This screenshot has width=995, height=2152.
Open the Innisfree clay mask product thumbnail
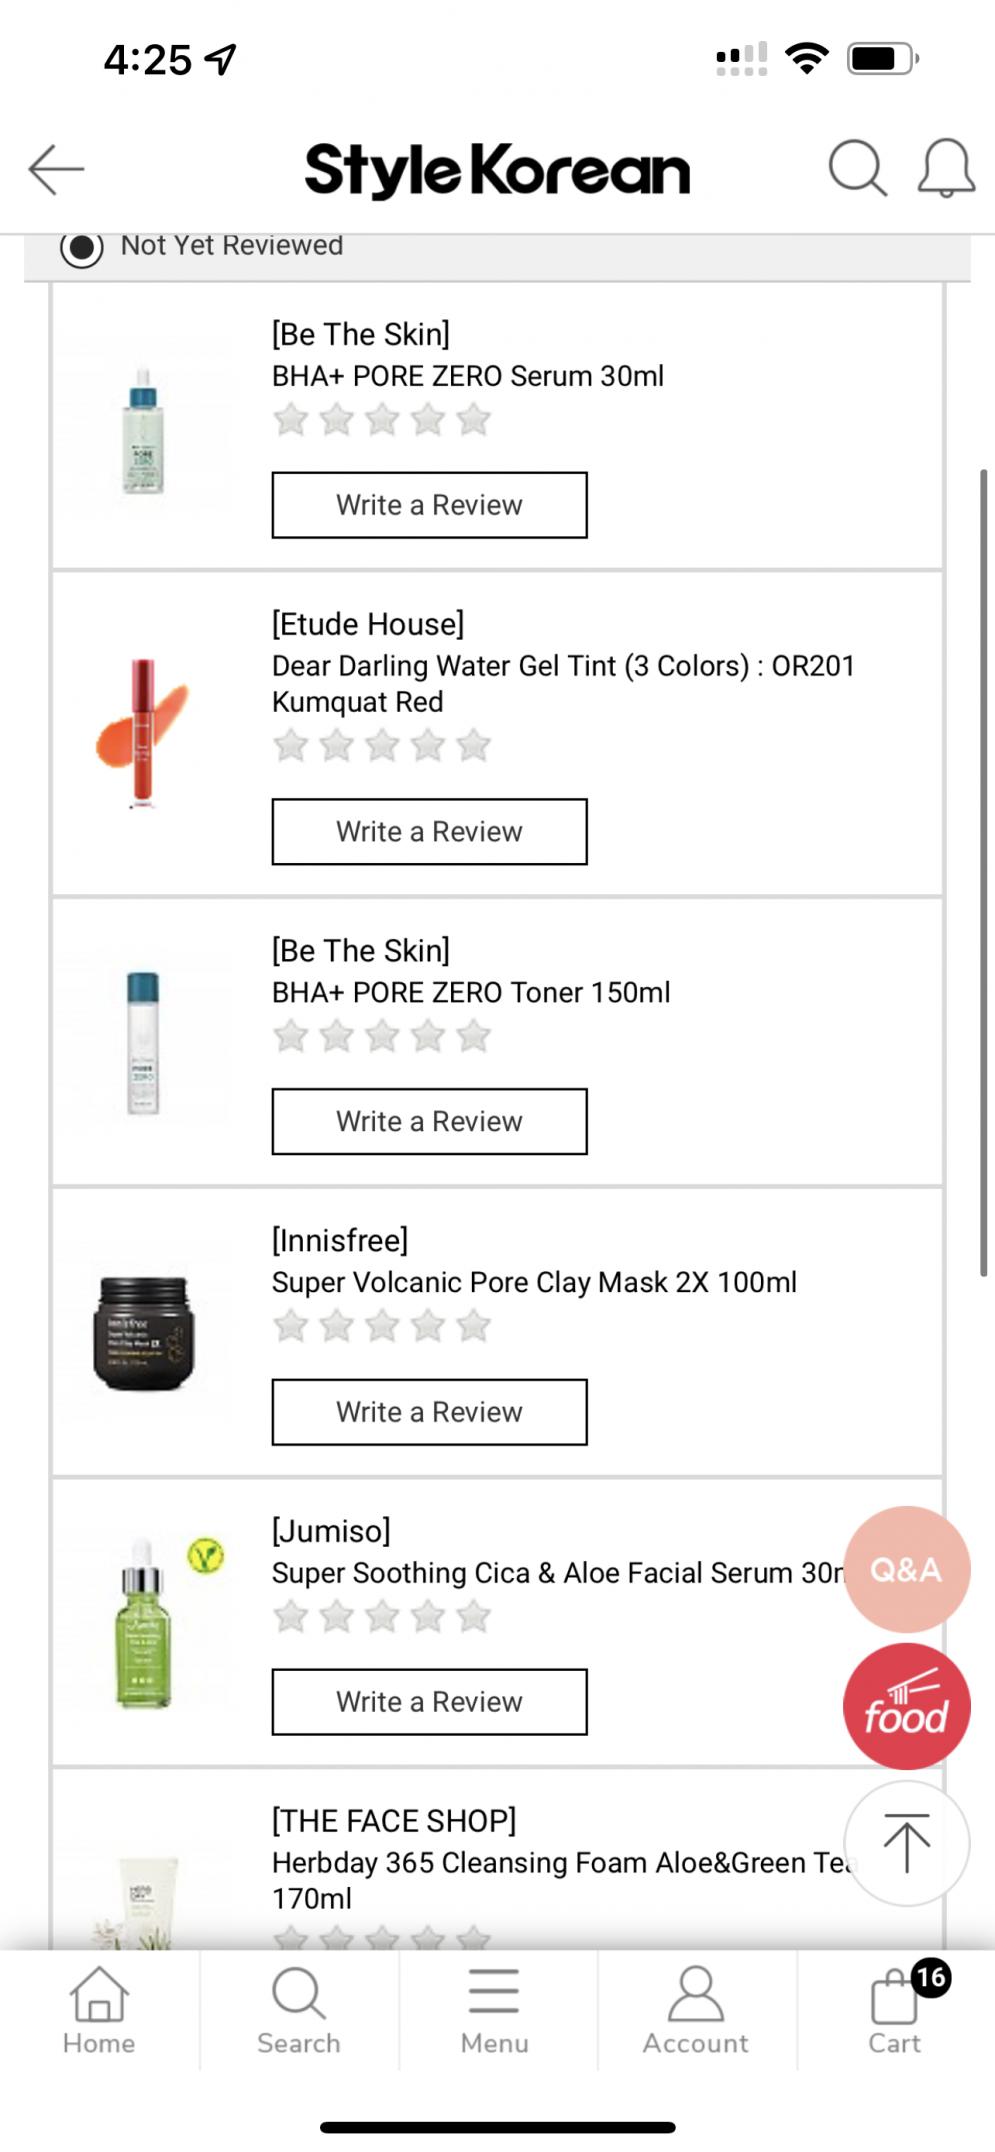144,1333
